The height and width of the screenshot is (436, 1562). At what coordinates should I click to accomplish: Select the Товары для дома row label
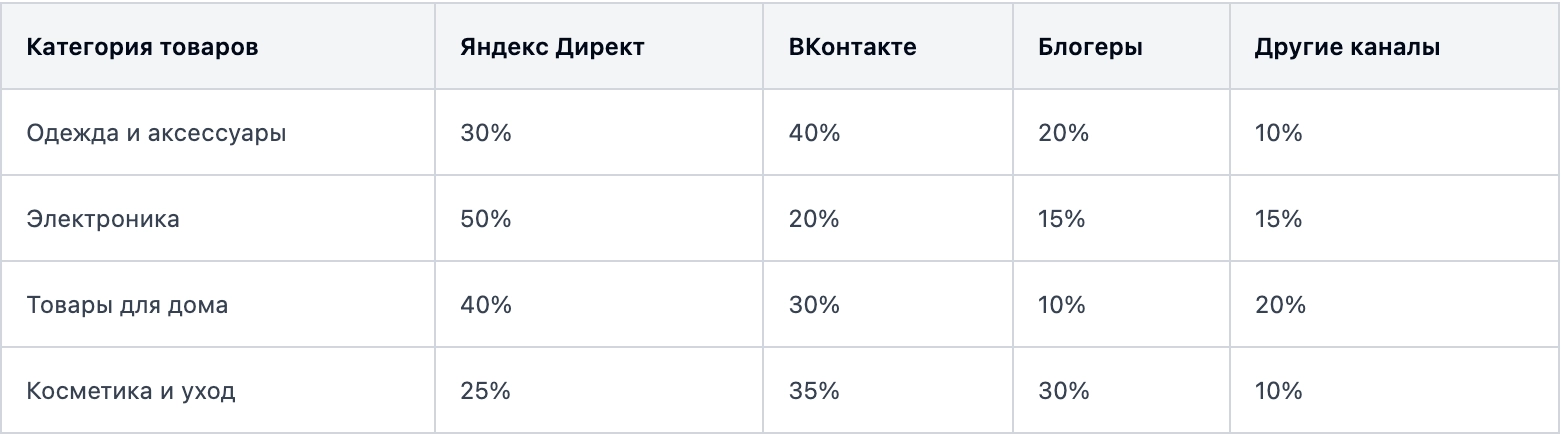pyautogui.click(x=128, y=305)
